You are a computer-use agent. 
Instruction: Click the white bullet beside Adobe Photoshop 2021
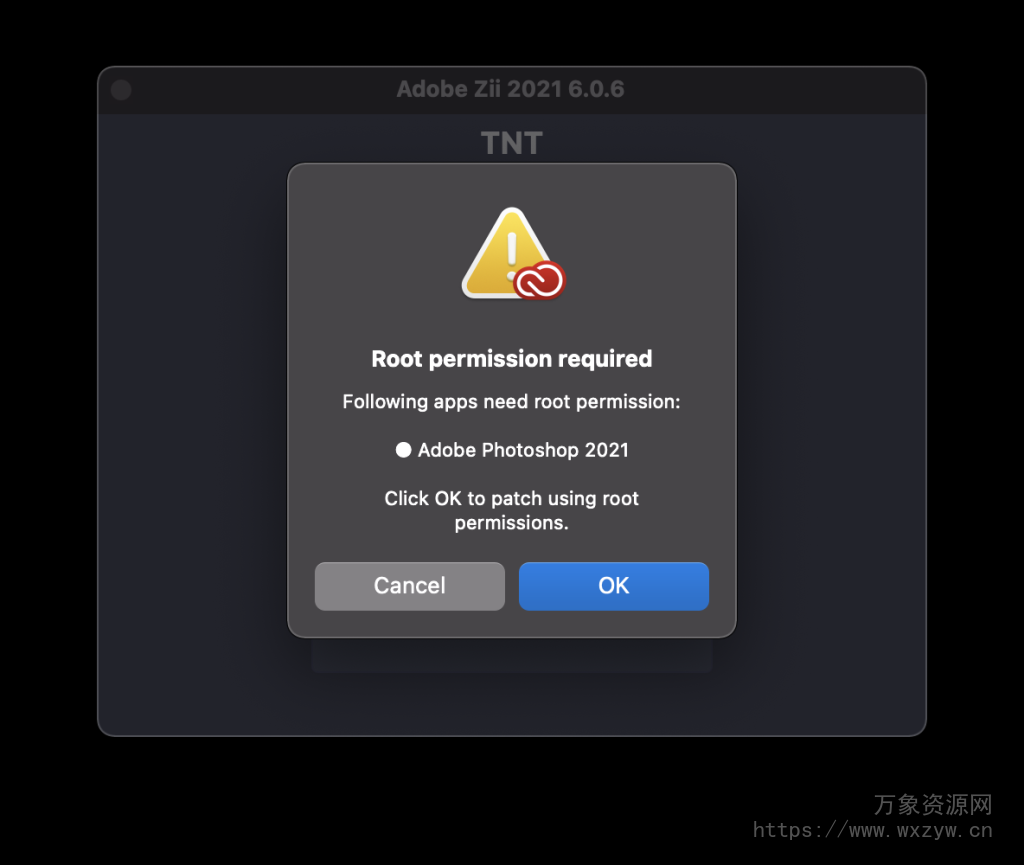[x=404, y=450]
